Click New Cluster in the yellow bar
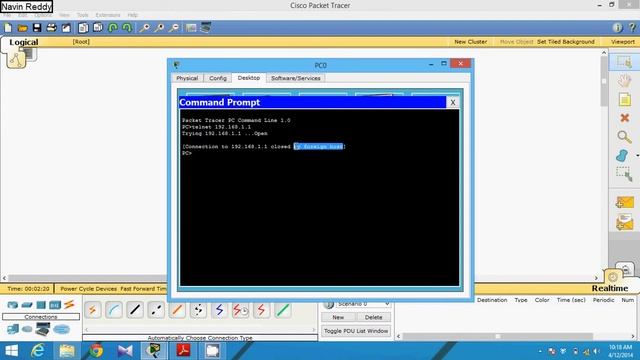Image resolution: width=640 pixels, height=360 pixels. pyautogui.click(x=471, y=42)
